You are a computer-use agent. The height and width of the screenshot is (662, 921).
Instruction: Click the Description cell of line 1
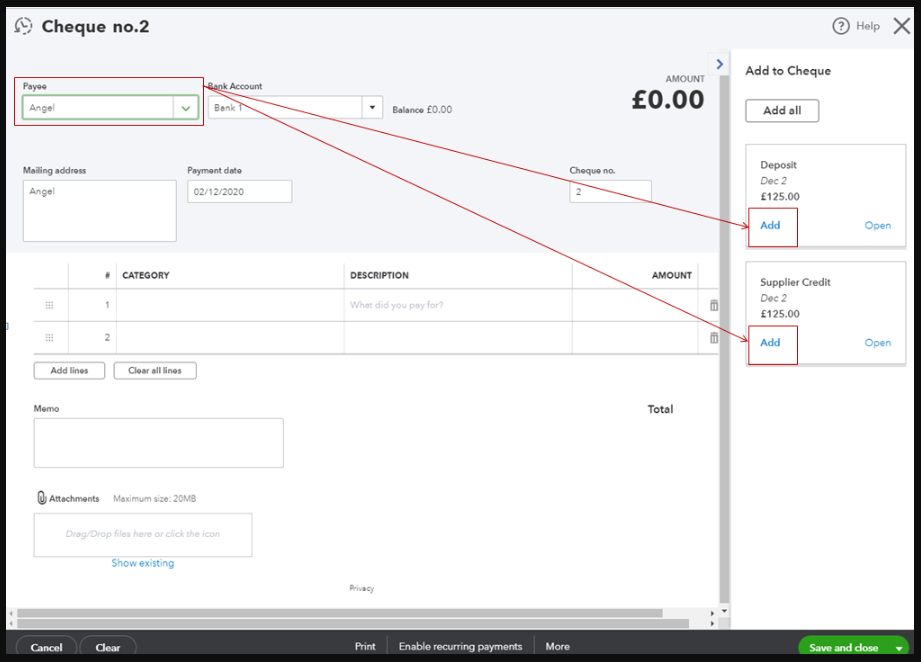pos(458,305)
